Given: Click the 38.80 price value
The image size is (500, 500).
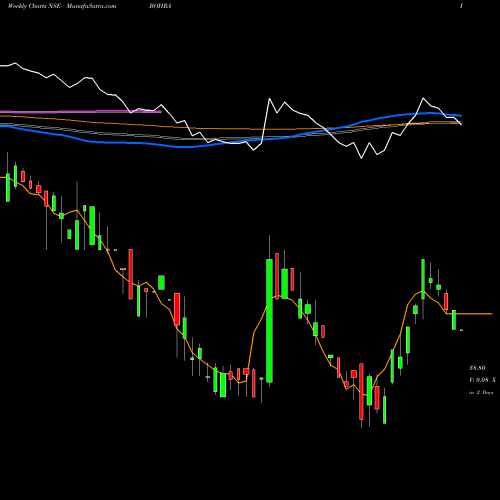Looking at the screenshot, I should click(477, 368).
